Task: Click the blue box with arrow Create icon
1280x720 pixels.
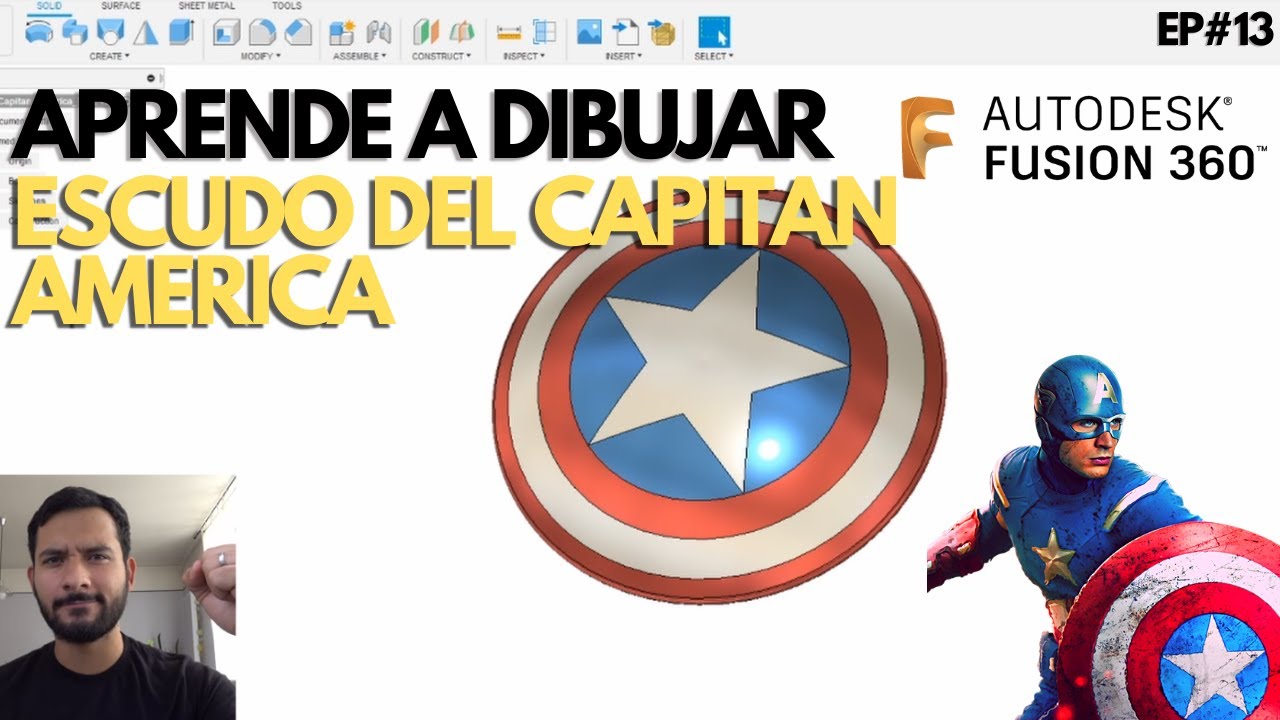Action: tap(181, 33)
